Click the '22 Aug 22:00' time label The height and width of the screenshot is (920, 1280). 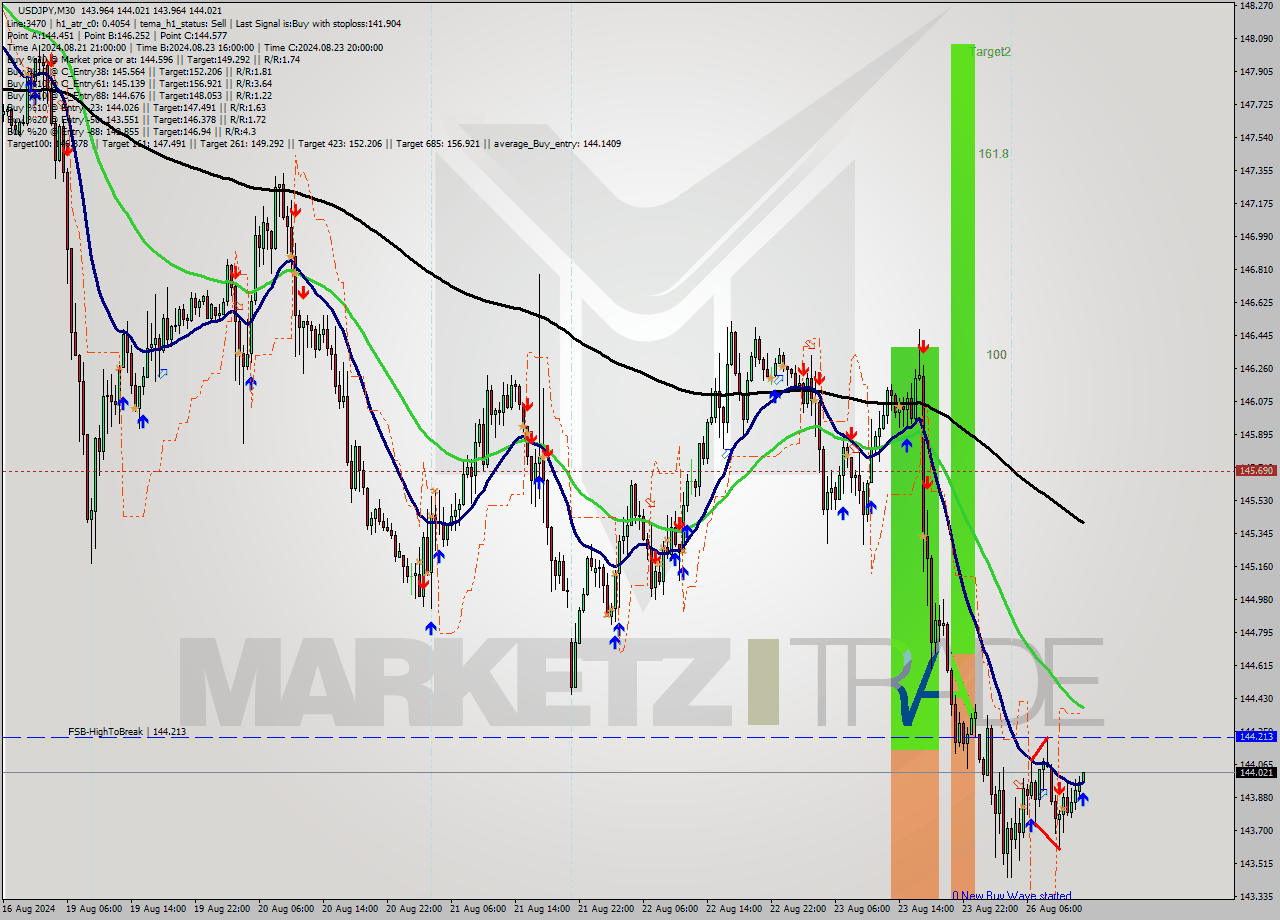tap(798, 910)
